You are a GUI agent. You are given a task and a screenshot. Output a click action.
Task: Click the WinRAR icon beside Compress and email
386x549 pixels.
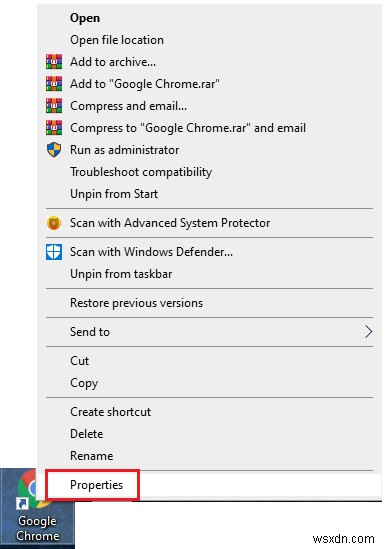coord(54,106)
